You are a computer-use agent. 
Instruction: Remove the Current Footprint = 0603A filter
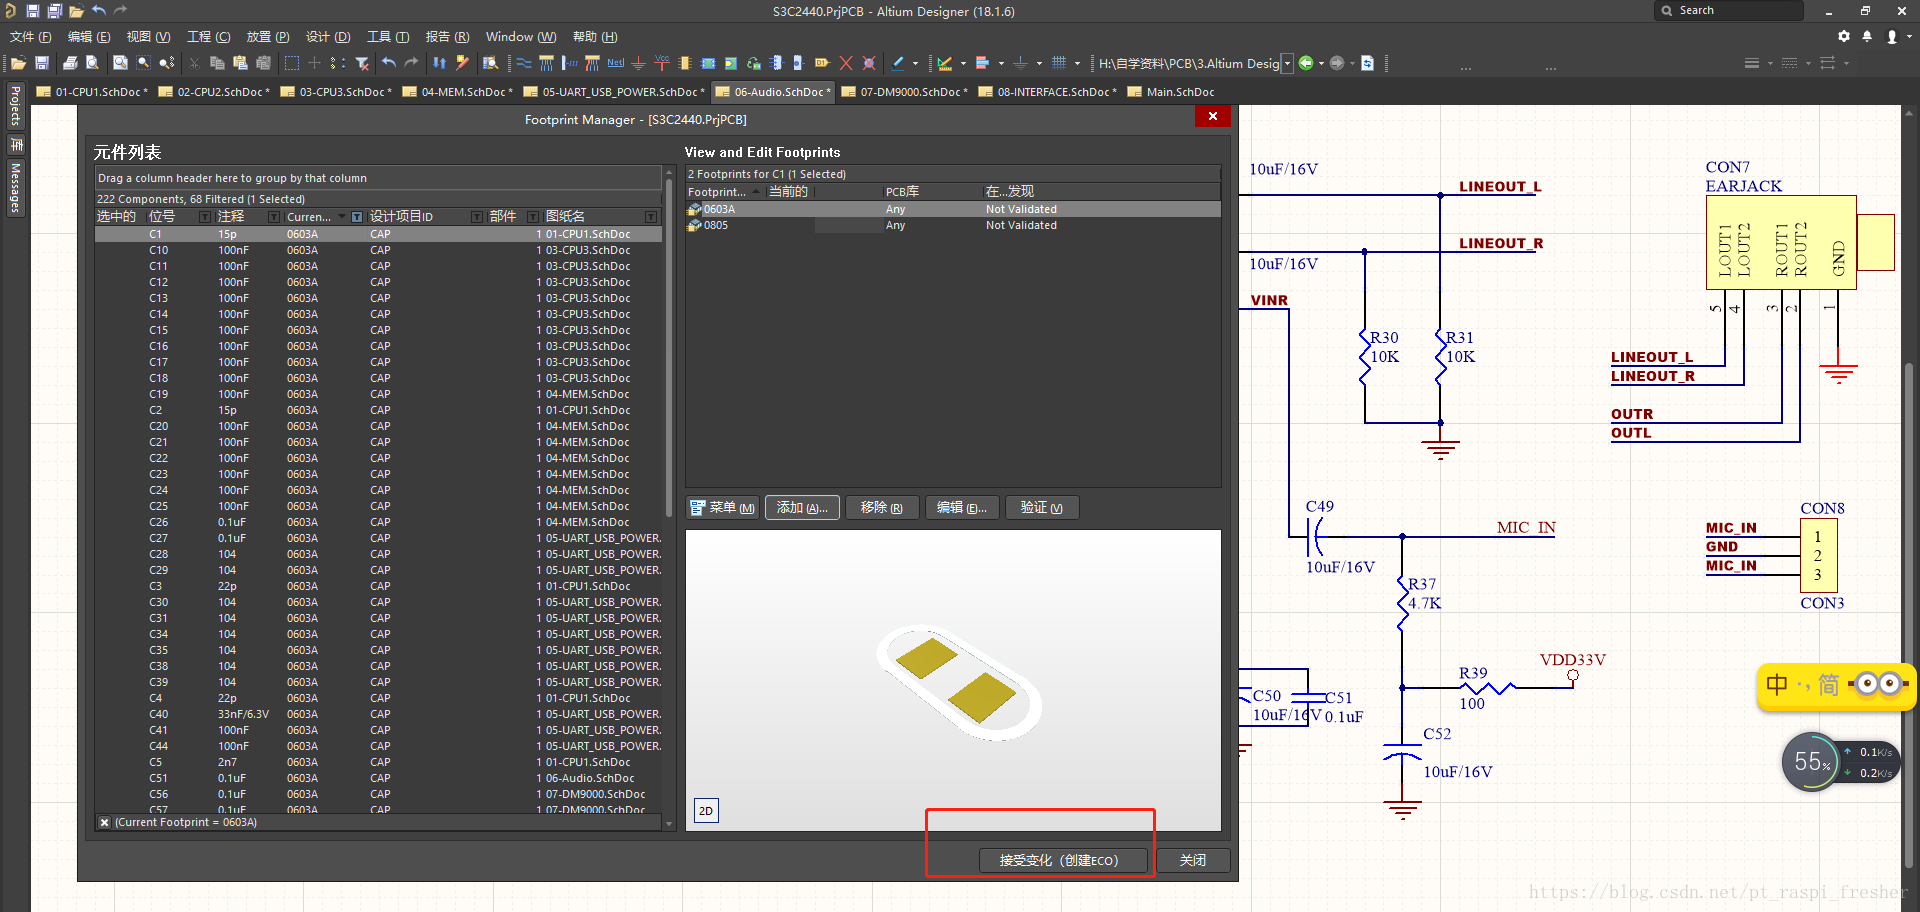104,822
